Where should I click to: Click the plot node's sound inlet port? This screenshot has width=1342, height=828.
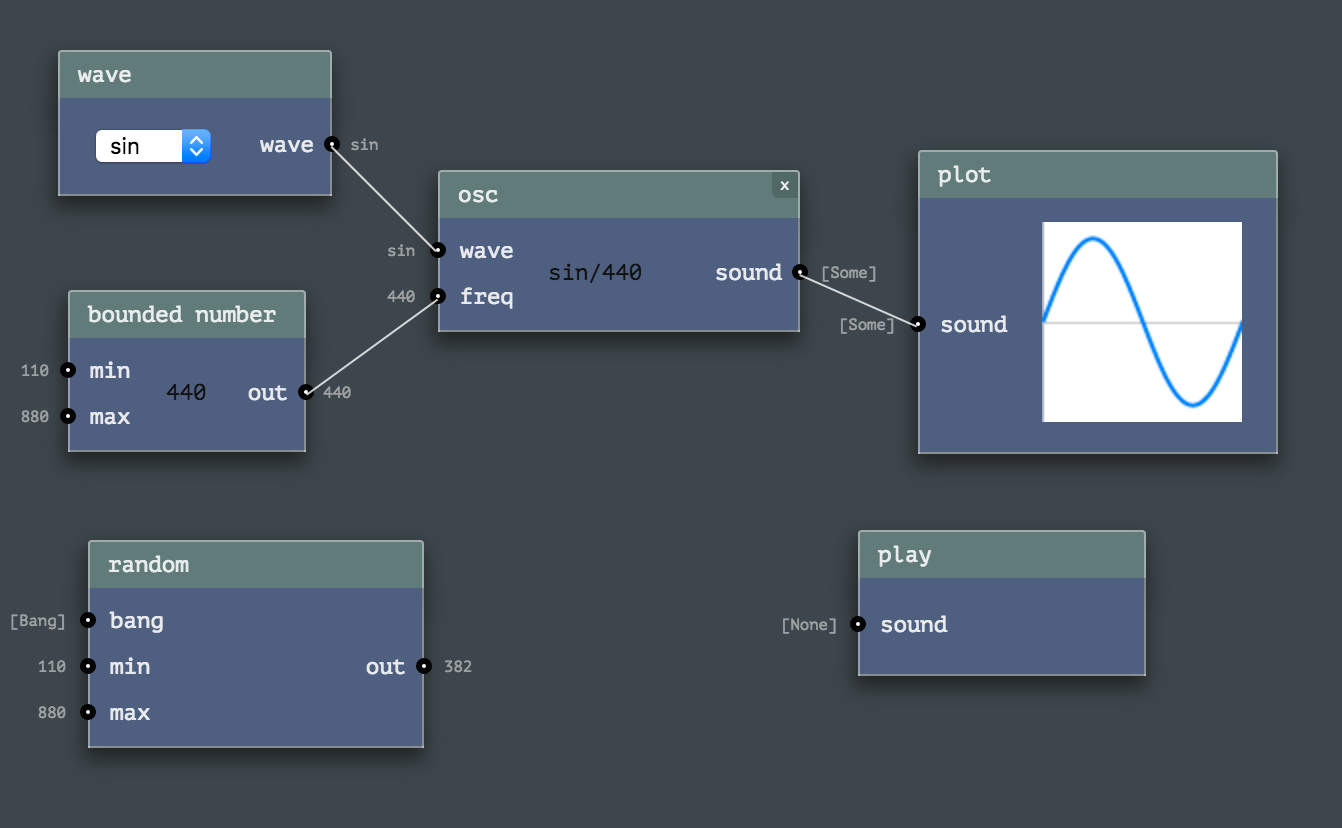tap(918, 323)
